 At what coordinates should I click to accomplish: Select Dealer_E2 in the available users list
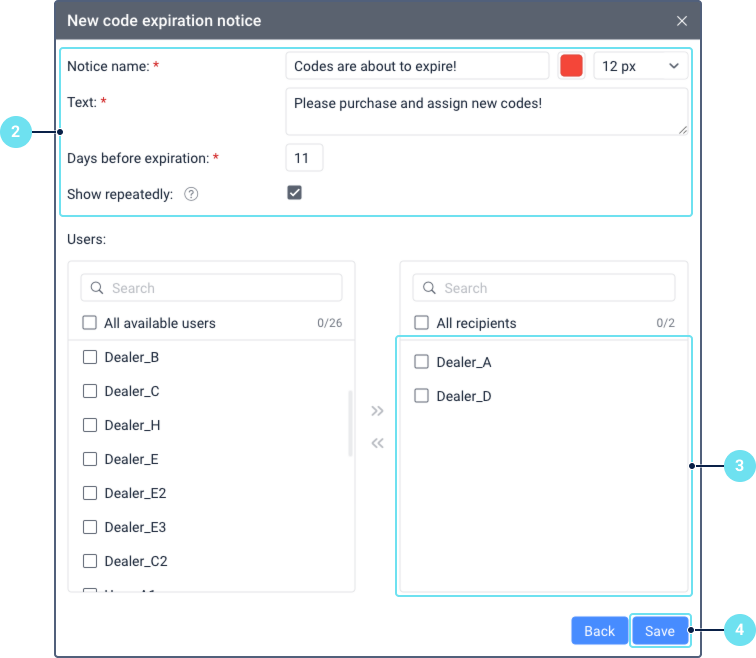pyautogui.click(x=90, y=493)
